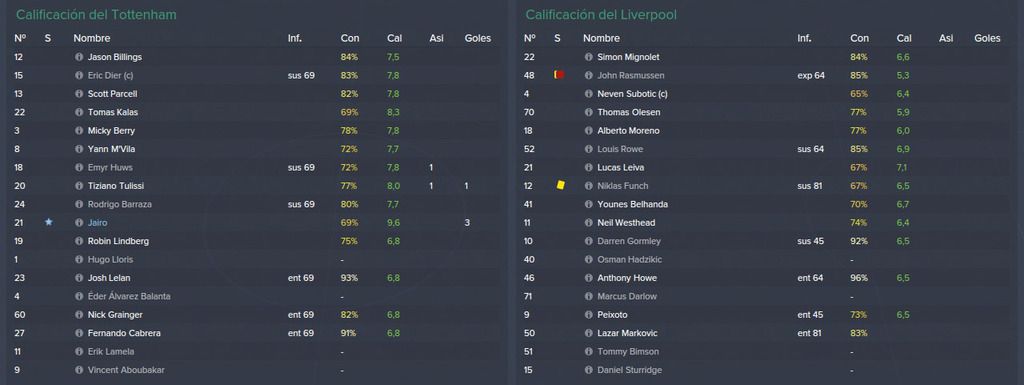Click info icon next to Hugo Lloris

coord(79,260)
